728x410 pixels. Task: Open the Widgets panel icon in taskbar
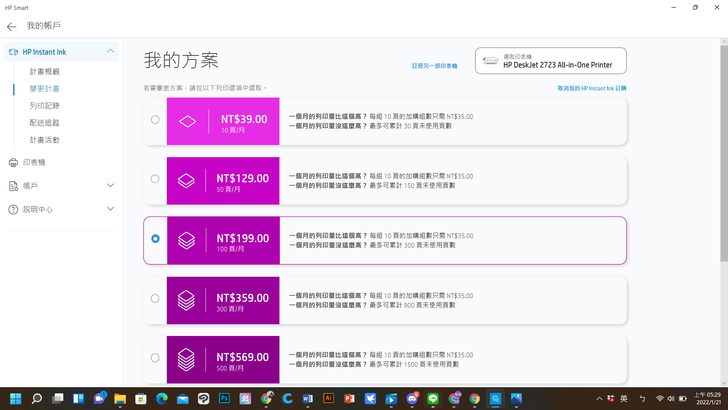78,398
